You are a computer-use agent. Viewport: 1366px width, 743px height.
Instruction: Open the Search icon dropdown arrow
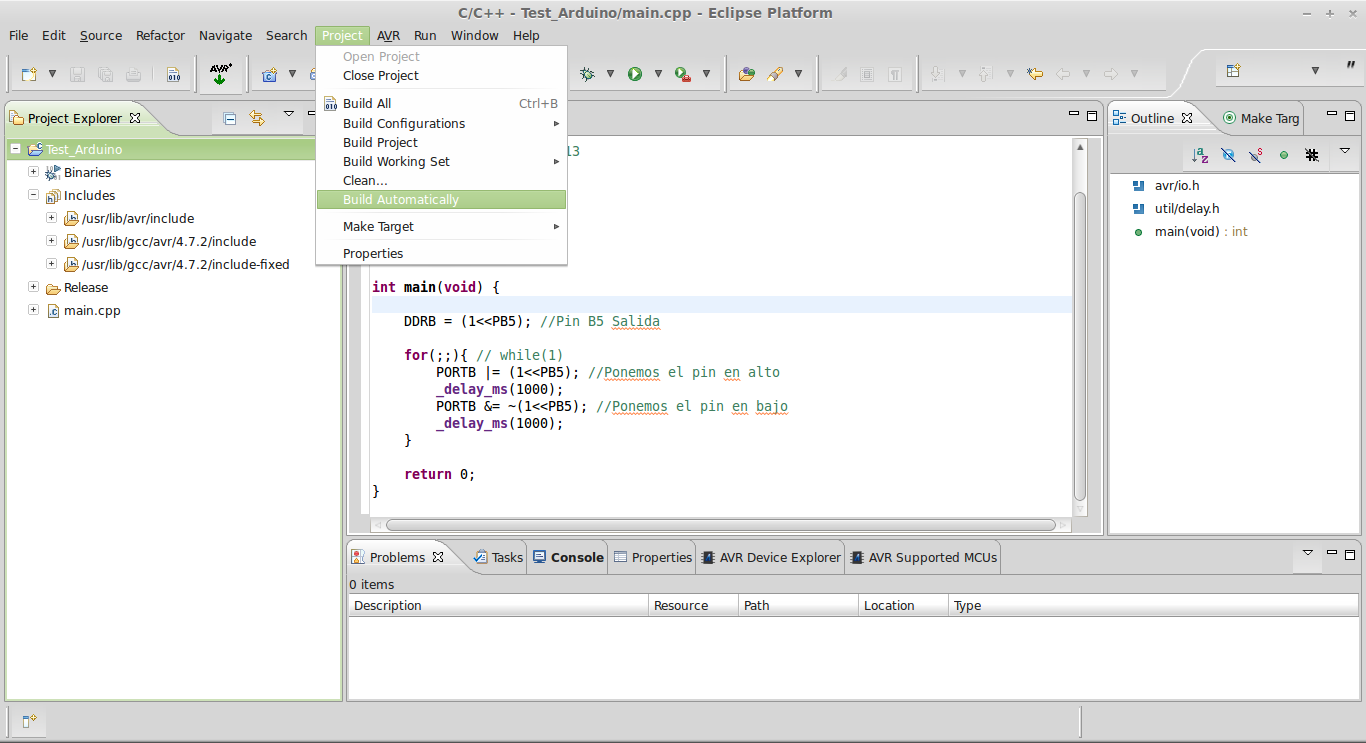tap(798, 74)
